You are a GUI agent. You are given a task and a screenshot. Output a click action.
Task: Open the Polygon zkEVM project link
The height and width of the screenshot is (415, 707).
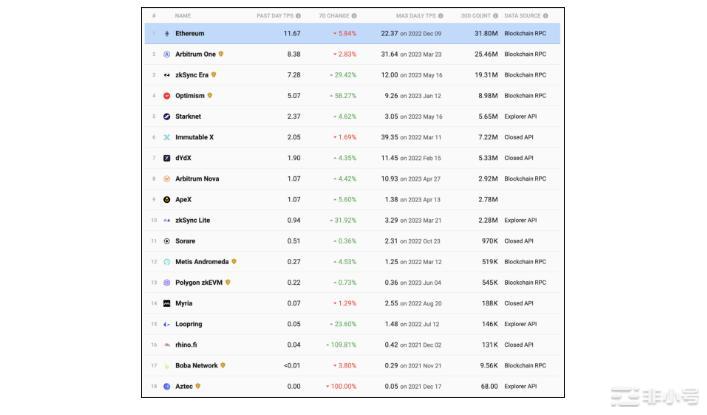[x=199, y=283]
